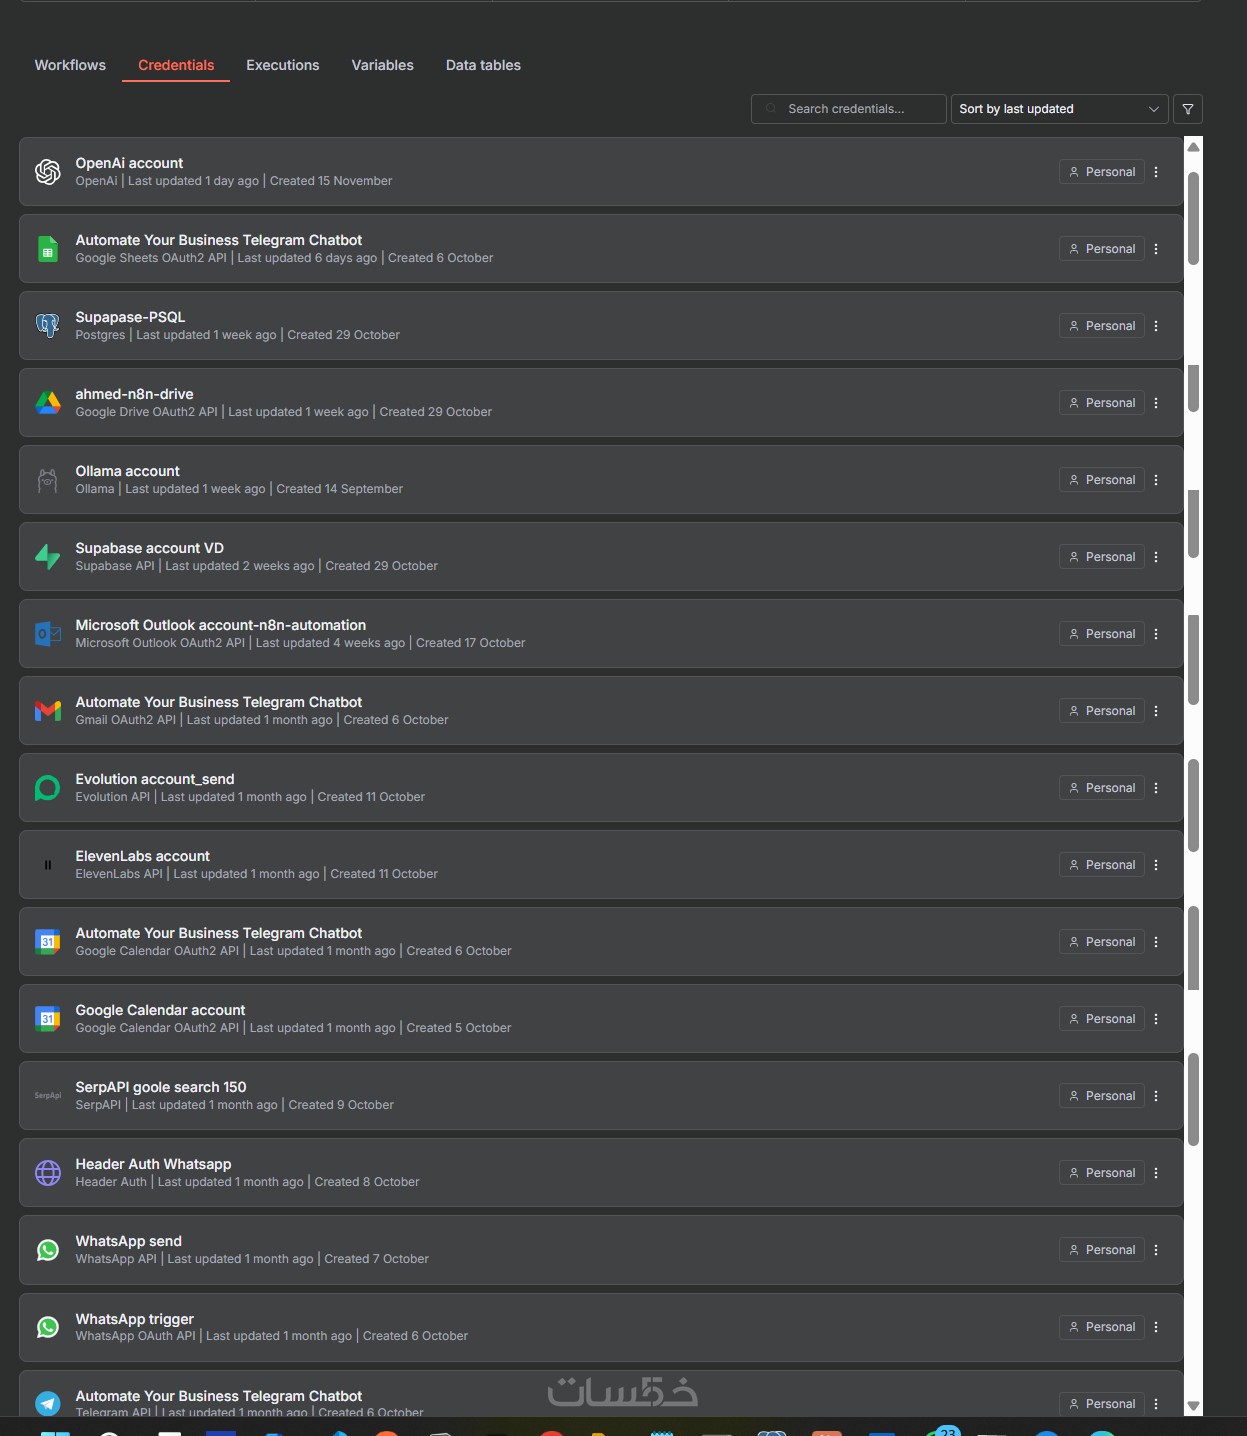
Task: Open the 'Supapase-PSQL' credential title
Action: [130, 317]
